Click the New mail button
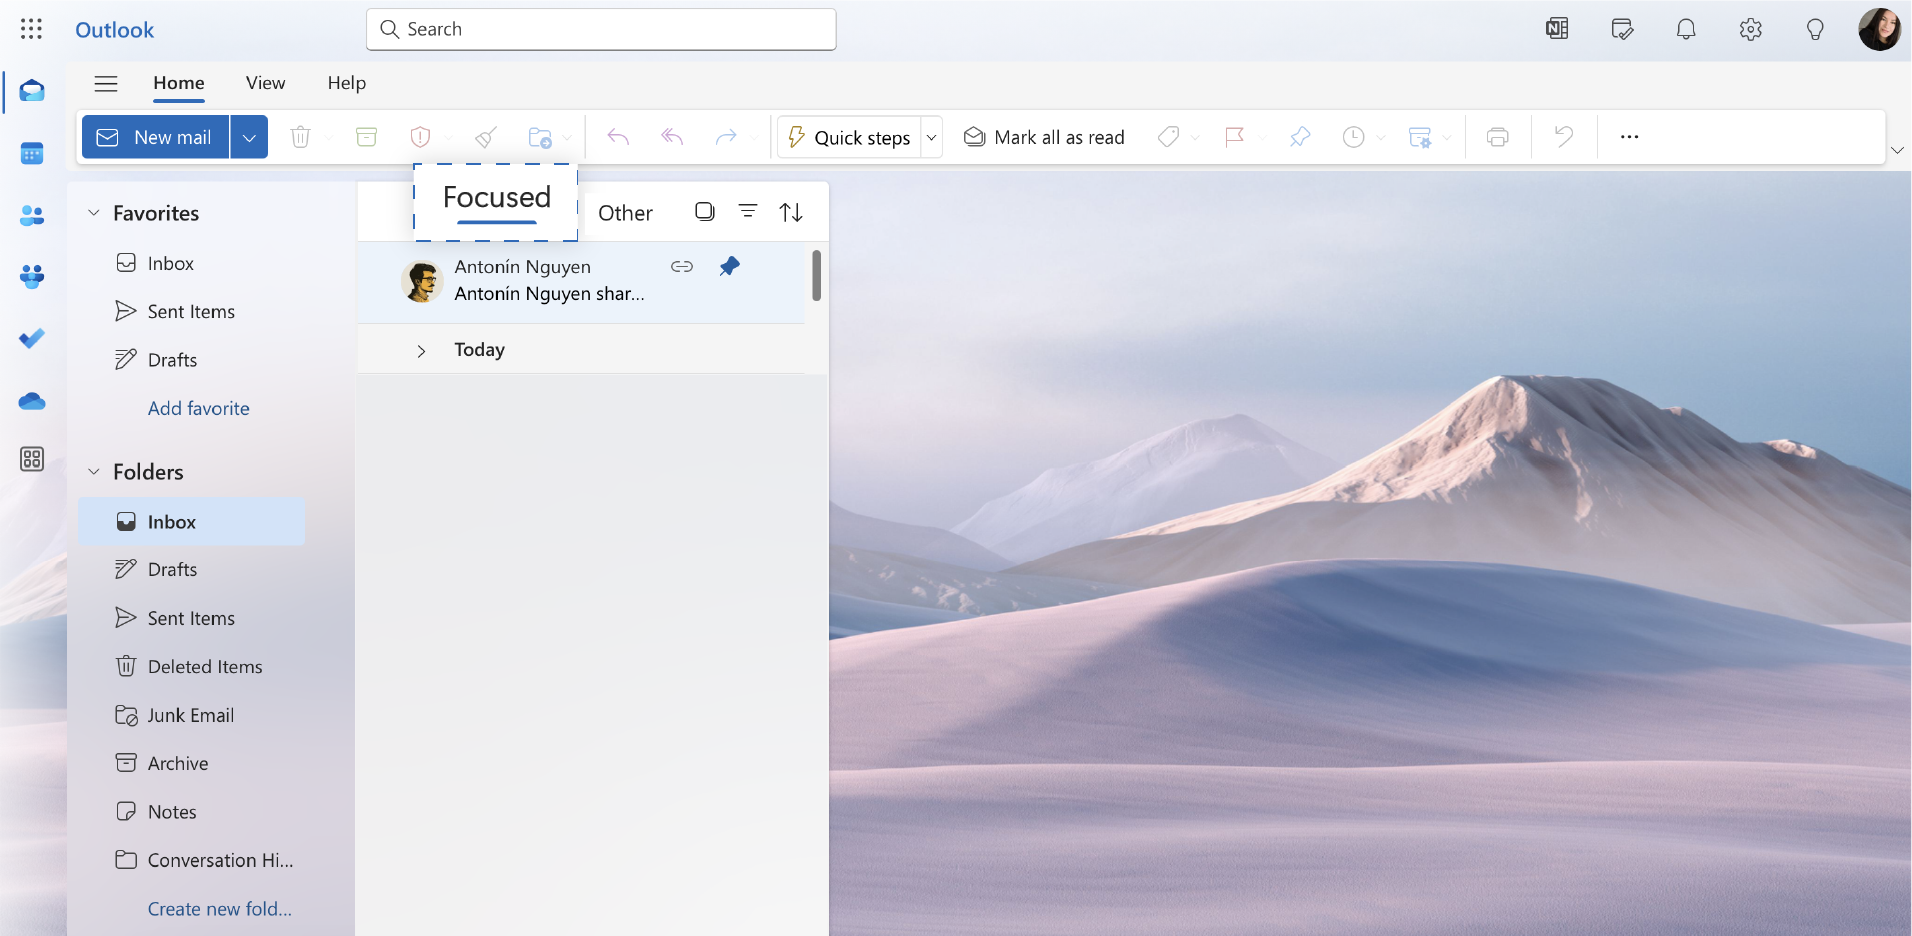Image resolution: width=1912 pixels, height=936 pixels. point(156,137)
